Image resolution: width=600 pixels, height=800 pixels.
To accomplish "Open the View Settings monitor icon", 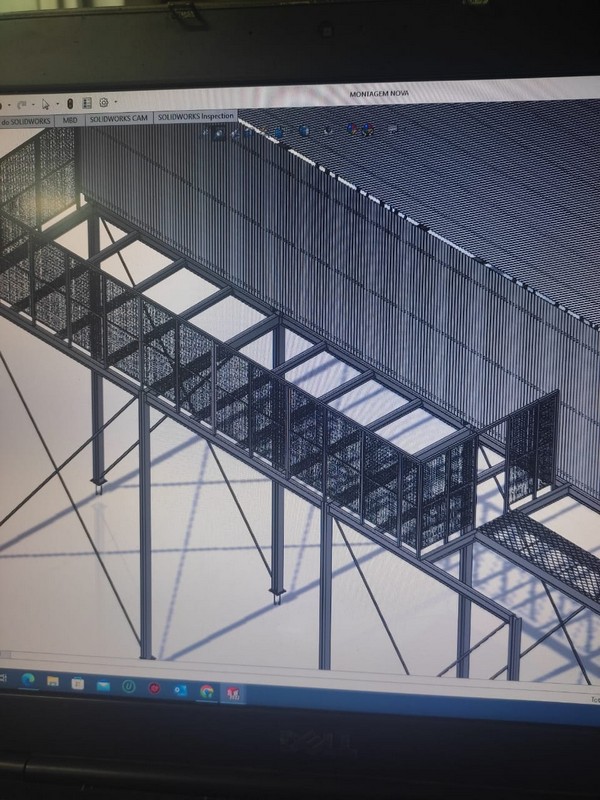I will pyautogui.click(x=392, y=129).
